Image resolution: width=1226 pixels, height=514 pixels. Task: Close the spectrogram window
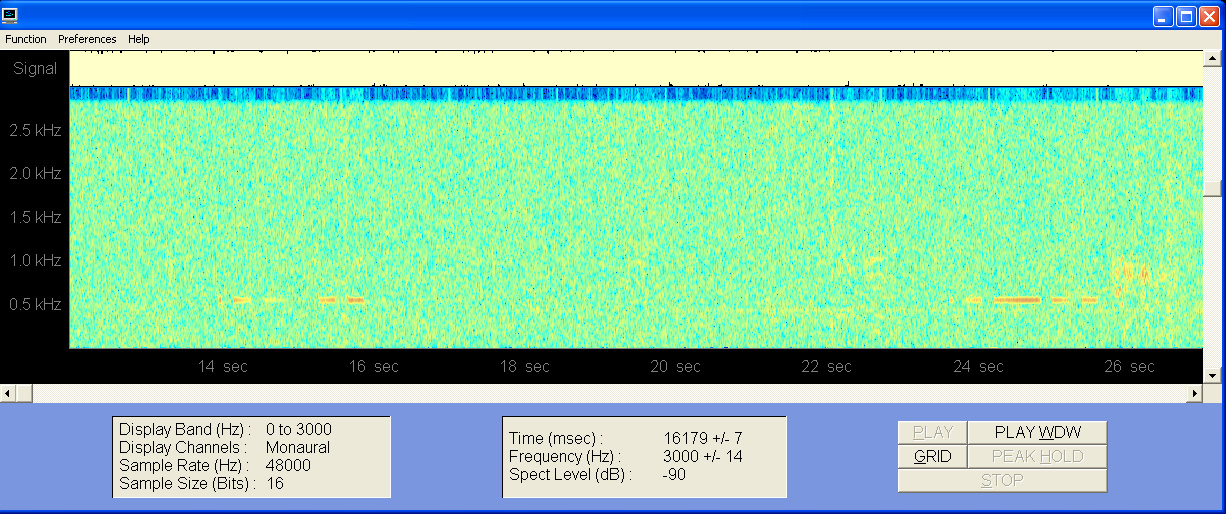pyautogui.click(x=1209, y=16)
